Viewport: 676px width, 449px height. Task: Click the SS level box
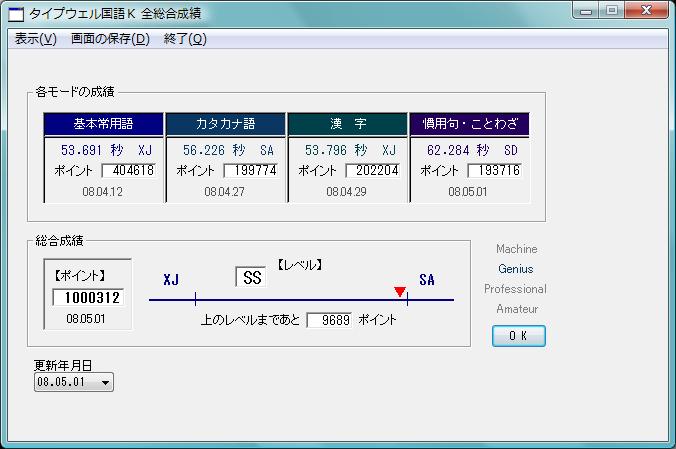tap(251, 277)
